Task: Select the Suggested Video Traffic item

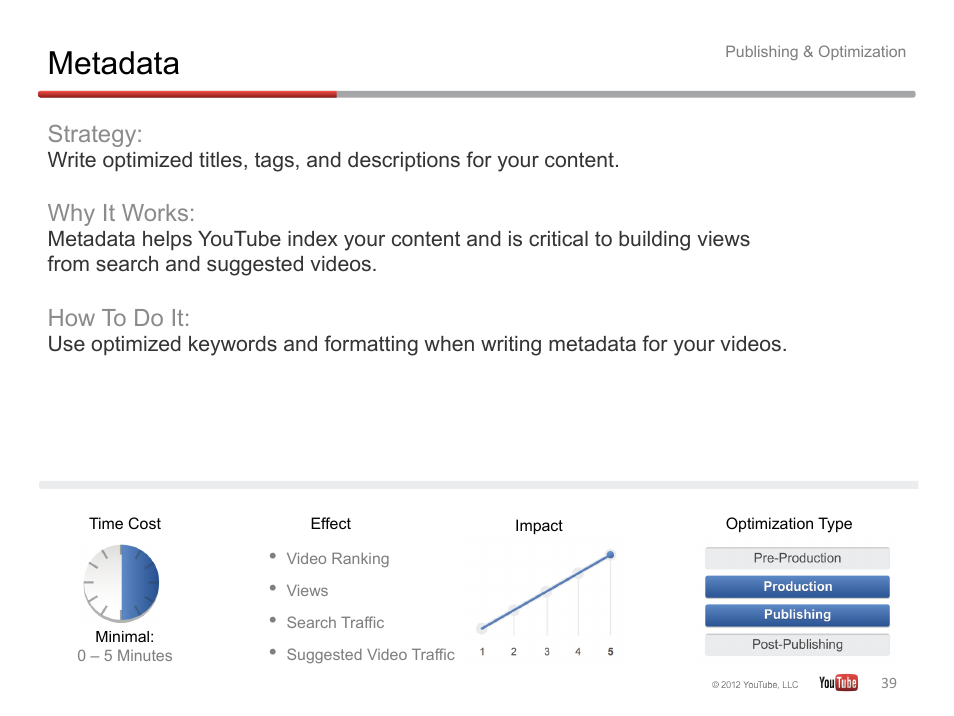Action: 370,655
